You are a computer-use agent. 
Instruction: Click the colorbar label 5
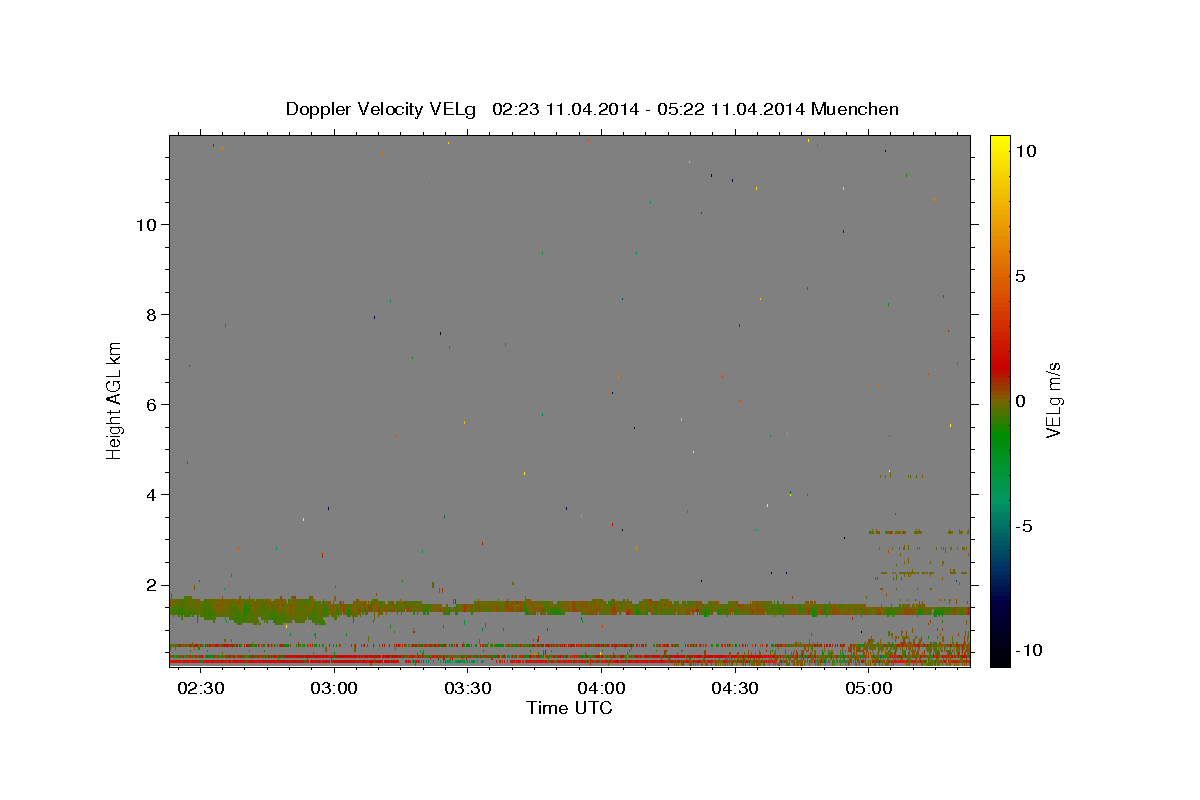point(1020,276)
